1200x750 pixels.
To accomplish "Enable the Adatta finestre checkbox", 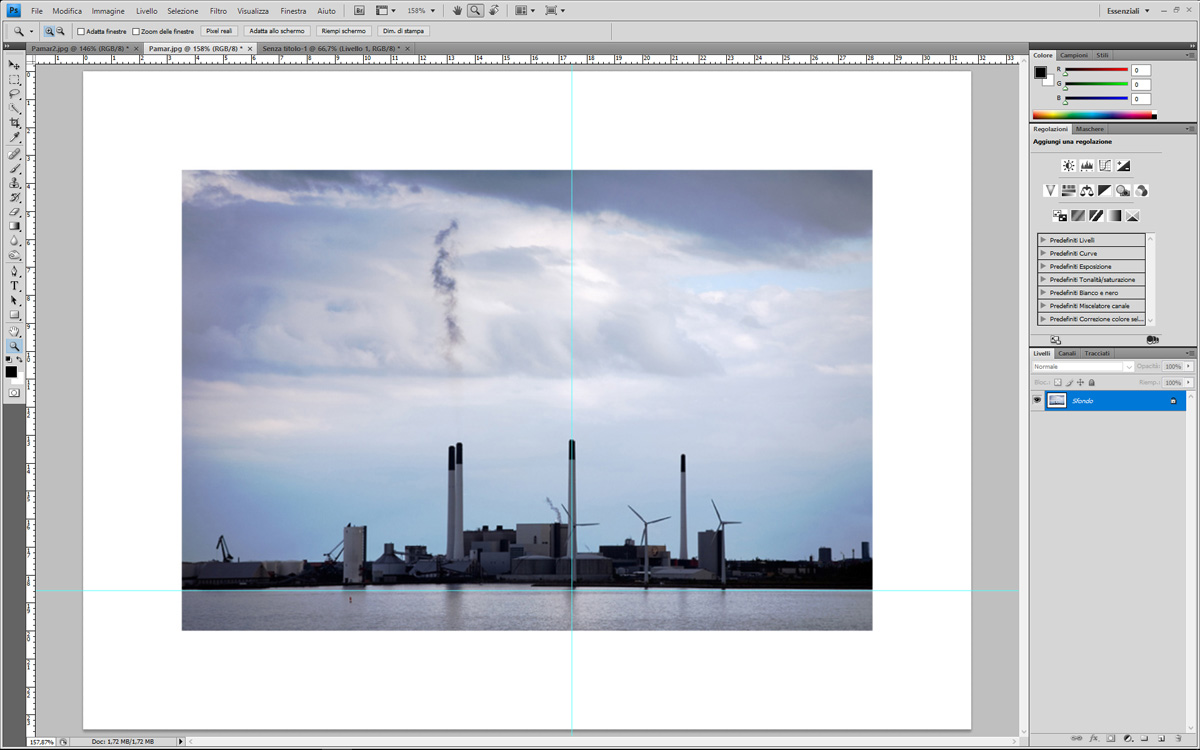I will [81, 31].
